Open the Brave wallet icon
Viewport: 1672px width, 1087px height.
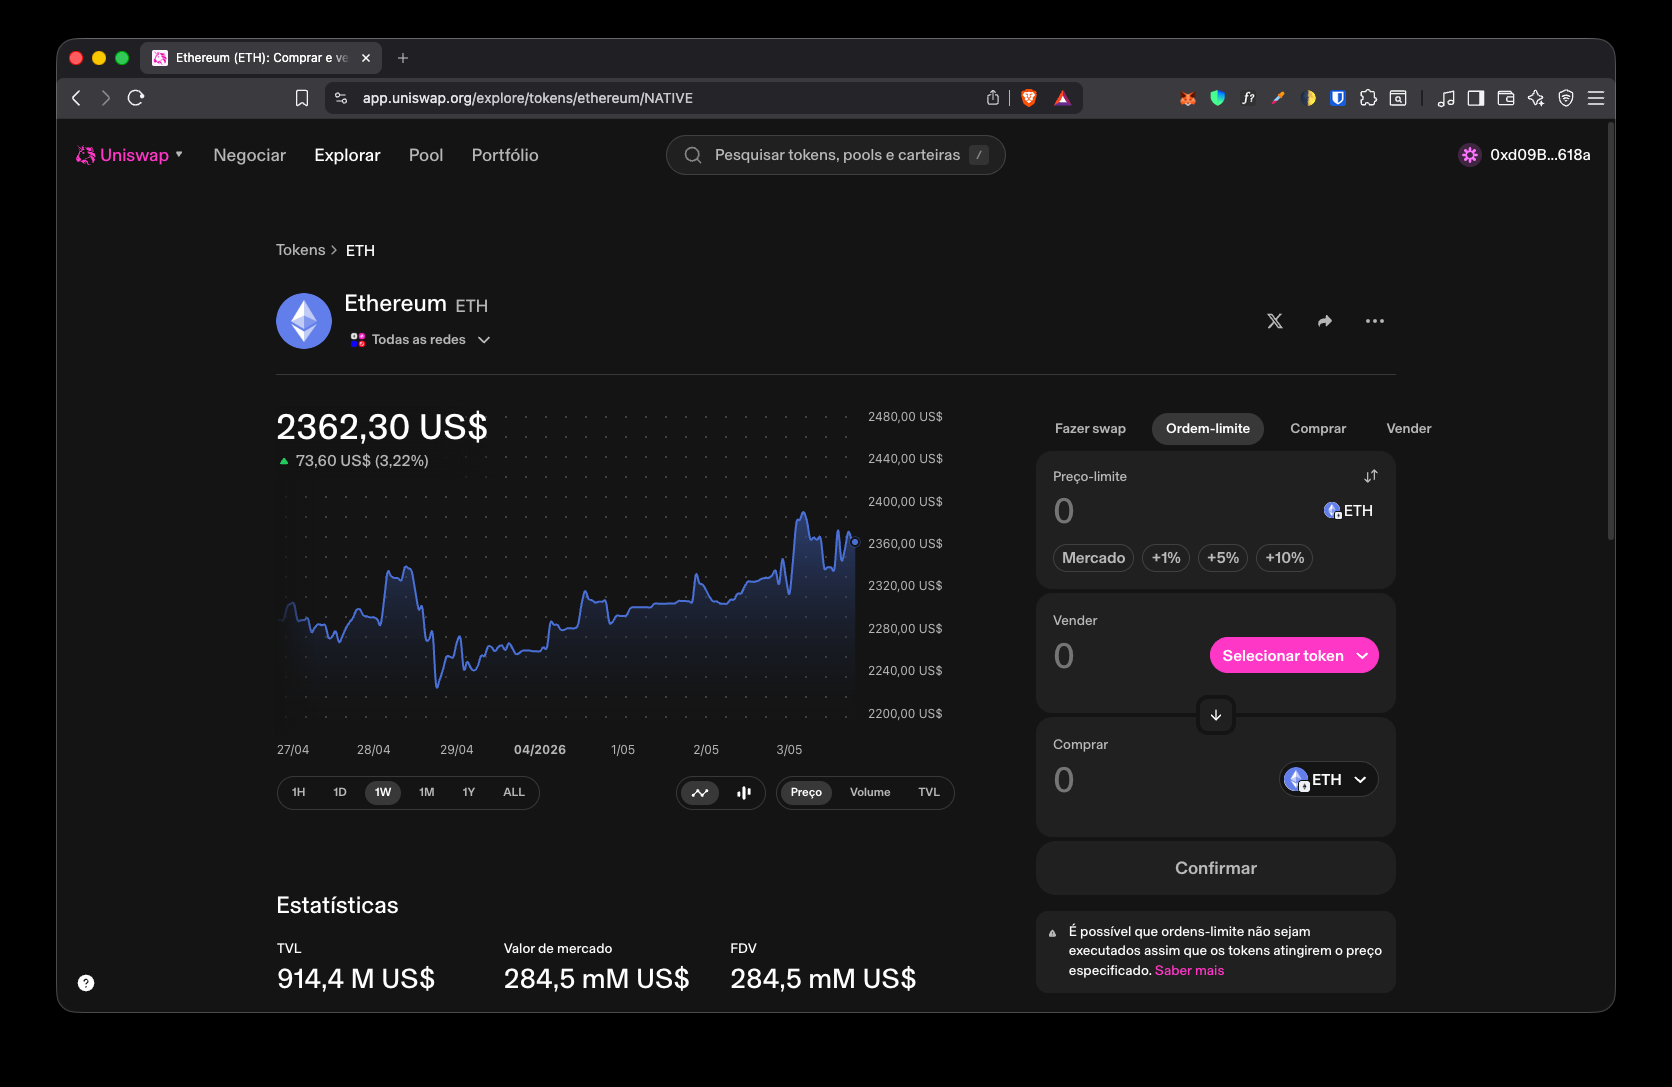point(1506,98)
